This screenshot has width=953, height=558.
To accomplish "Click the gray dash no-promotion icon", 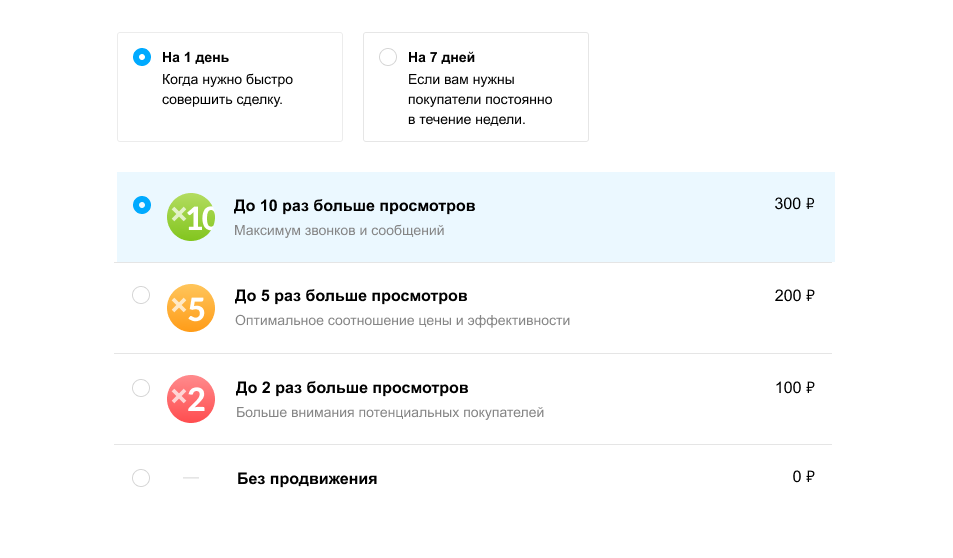I will tap(191, 479).
